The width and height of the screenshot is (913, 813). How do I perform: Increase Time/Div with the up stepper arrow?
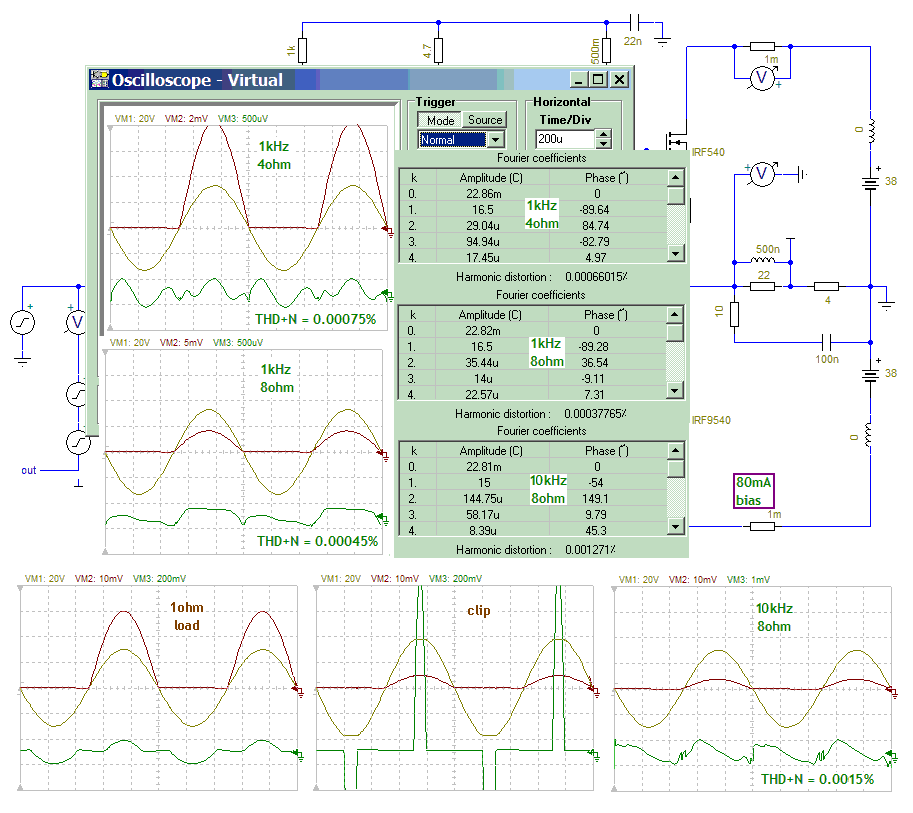(x=604, y=134)
